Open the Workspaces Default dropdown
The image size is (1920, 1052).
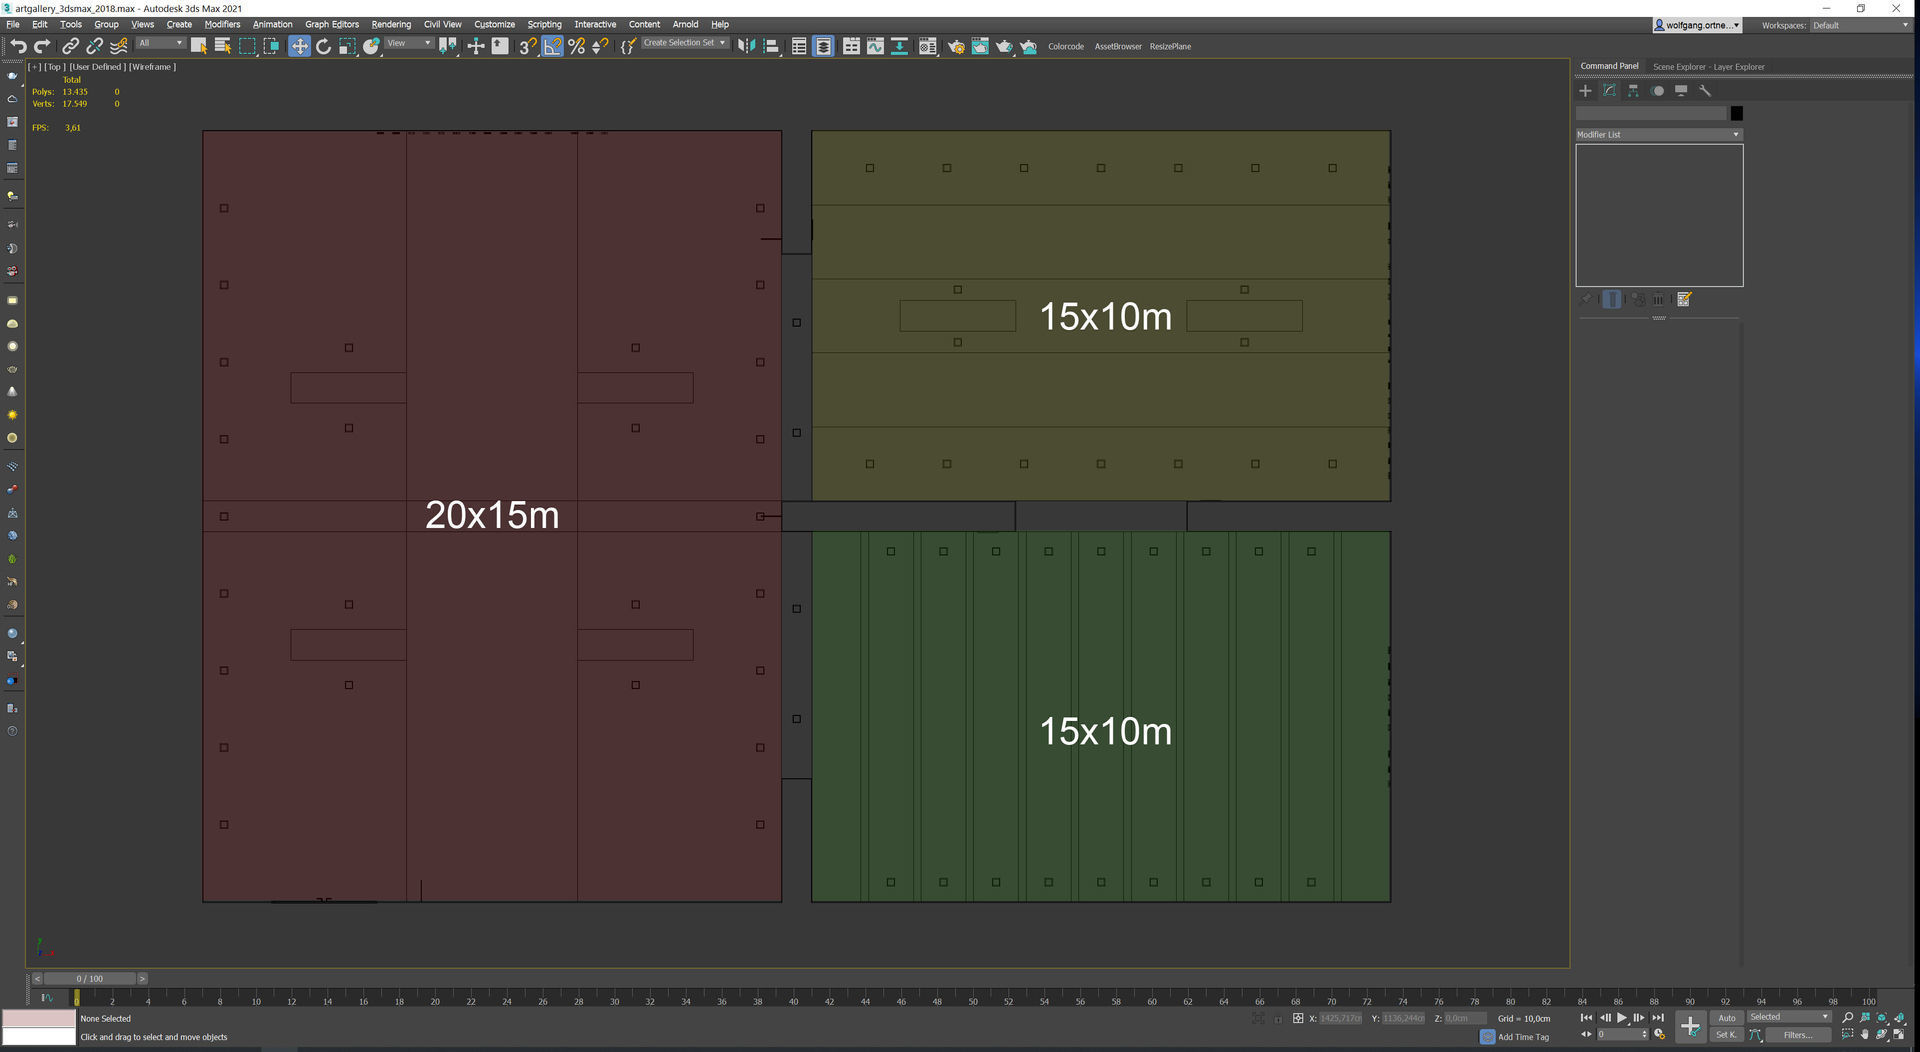(x=1860, y=25)
